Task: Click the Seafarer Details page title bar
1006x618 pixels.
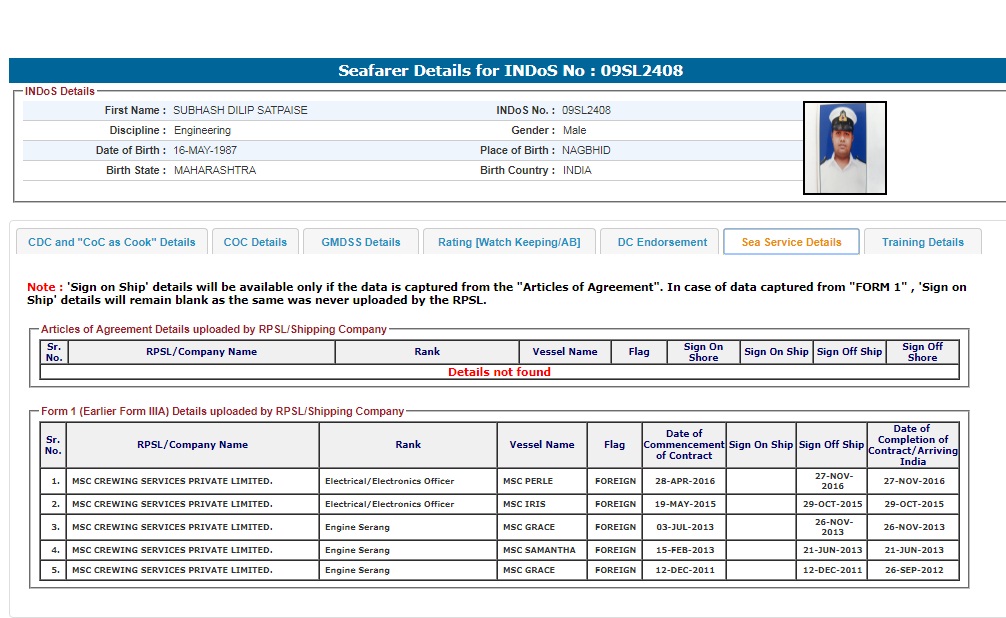Action: 510,71
